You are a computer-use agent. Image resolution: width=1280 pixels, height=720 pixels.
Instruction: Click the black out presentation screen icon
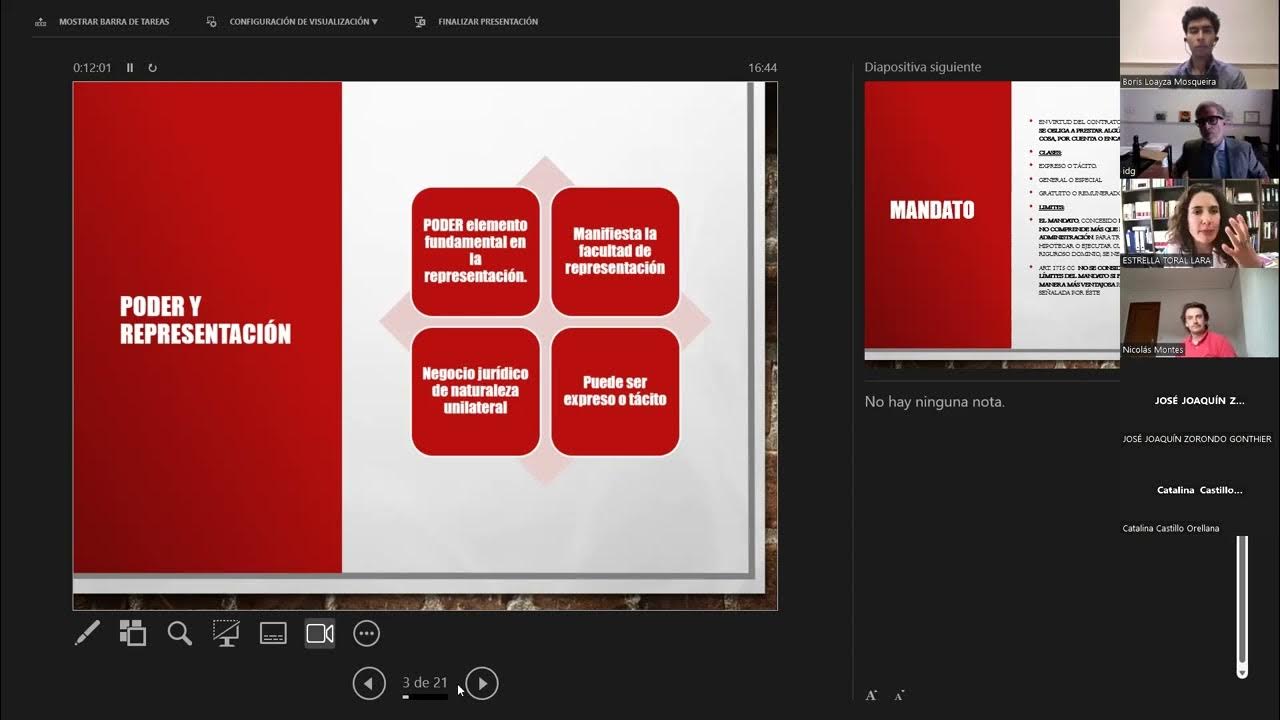[226, 633]
